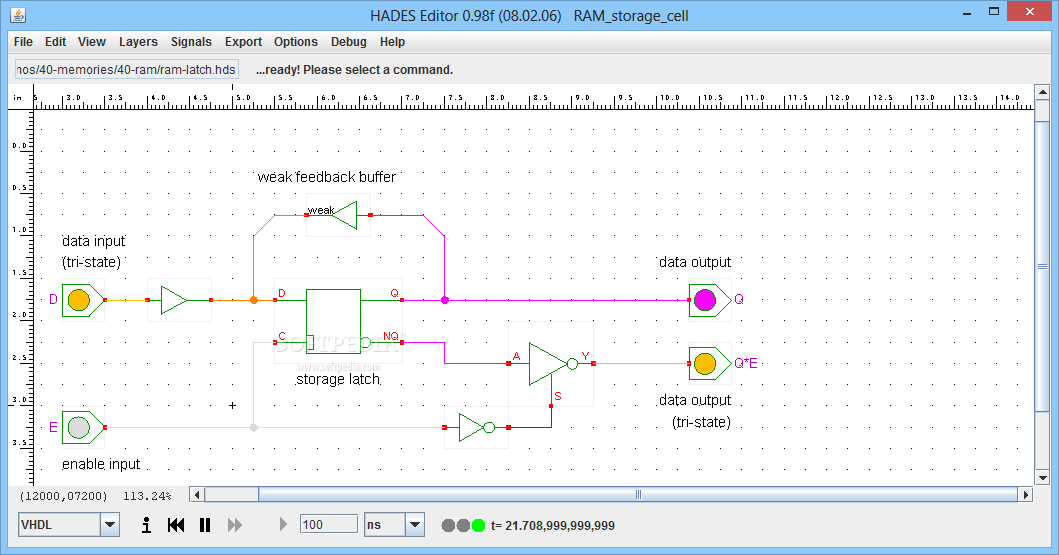Viewport: 1059px width, 555px height.
Task: Open the Debug menu
Action: (x=348, y=42)
